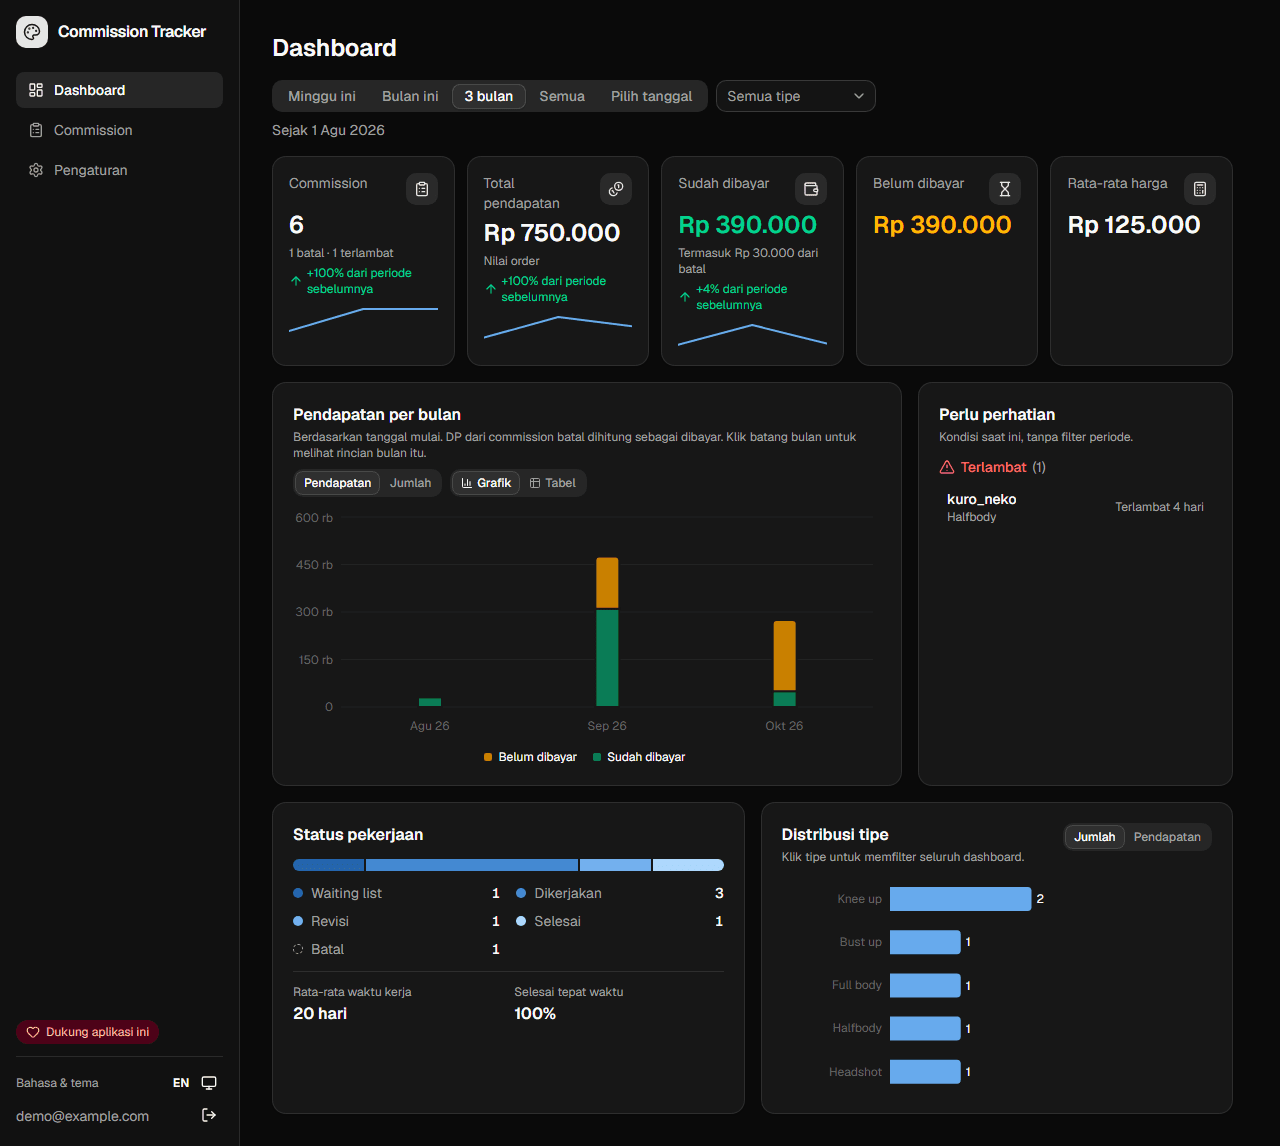Filter dashboard by the Full body bar
This screenshot has height=1146, width=1280.
tap(925, 985)
